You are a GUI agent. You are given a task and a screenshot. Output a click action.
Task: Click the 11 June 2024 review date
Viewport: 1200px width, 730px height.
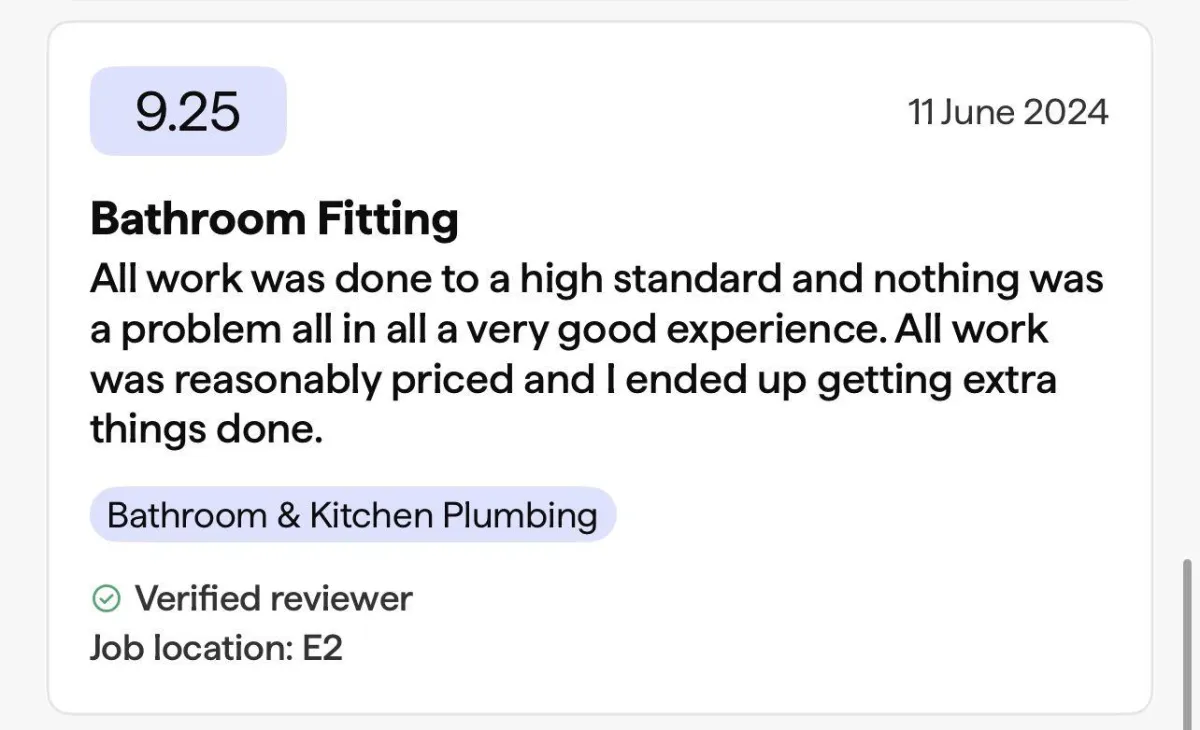(1008, 111)
